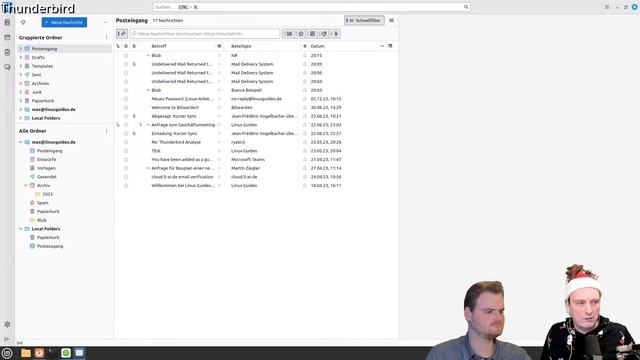Open folder pane options menu next to Neue Nachricht

click(x=106, y=22)
